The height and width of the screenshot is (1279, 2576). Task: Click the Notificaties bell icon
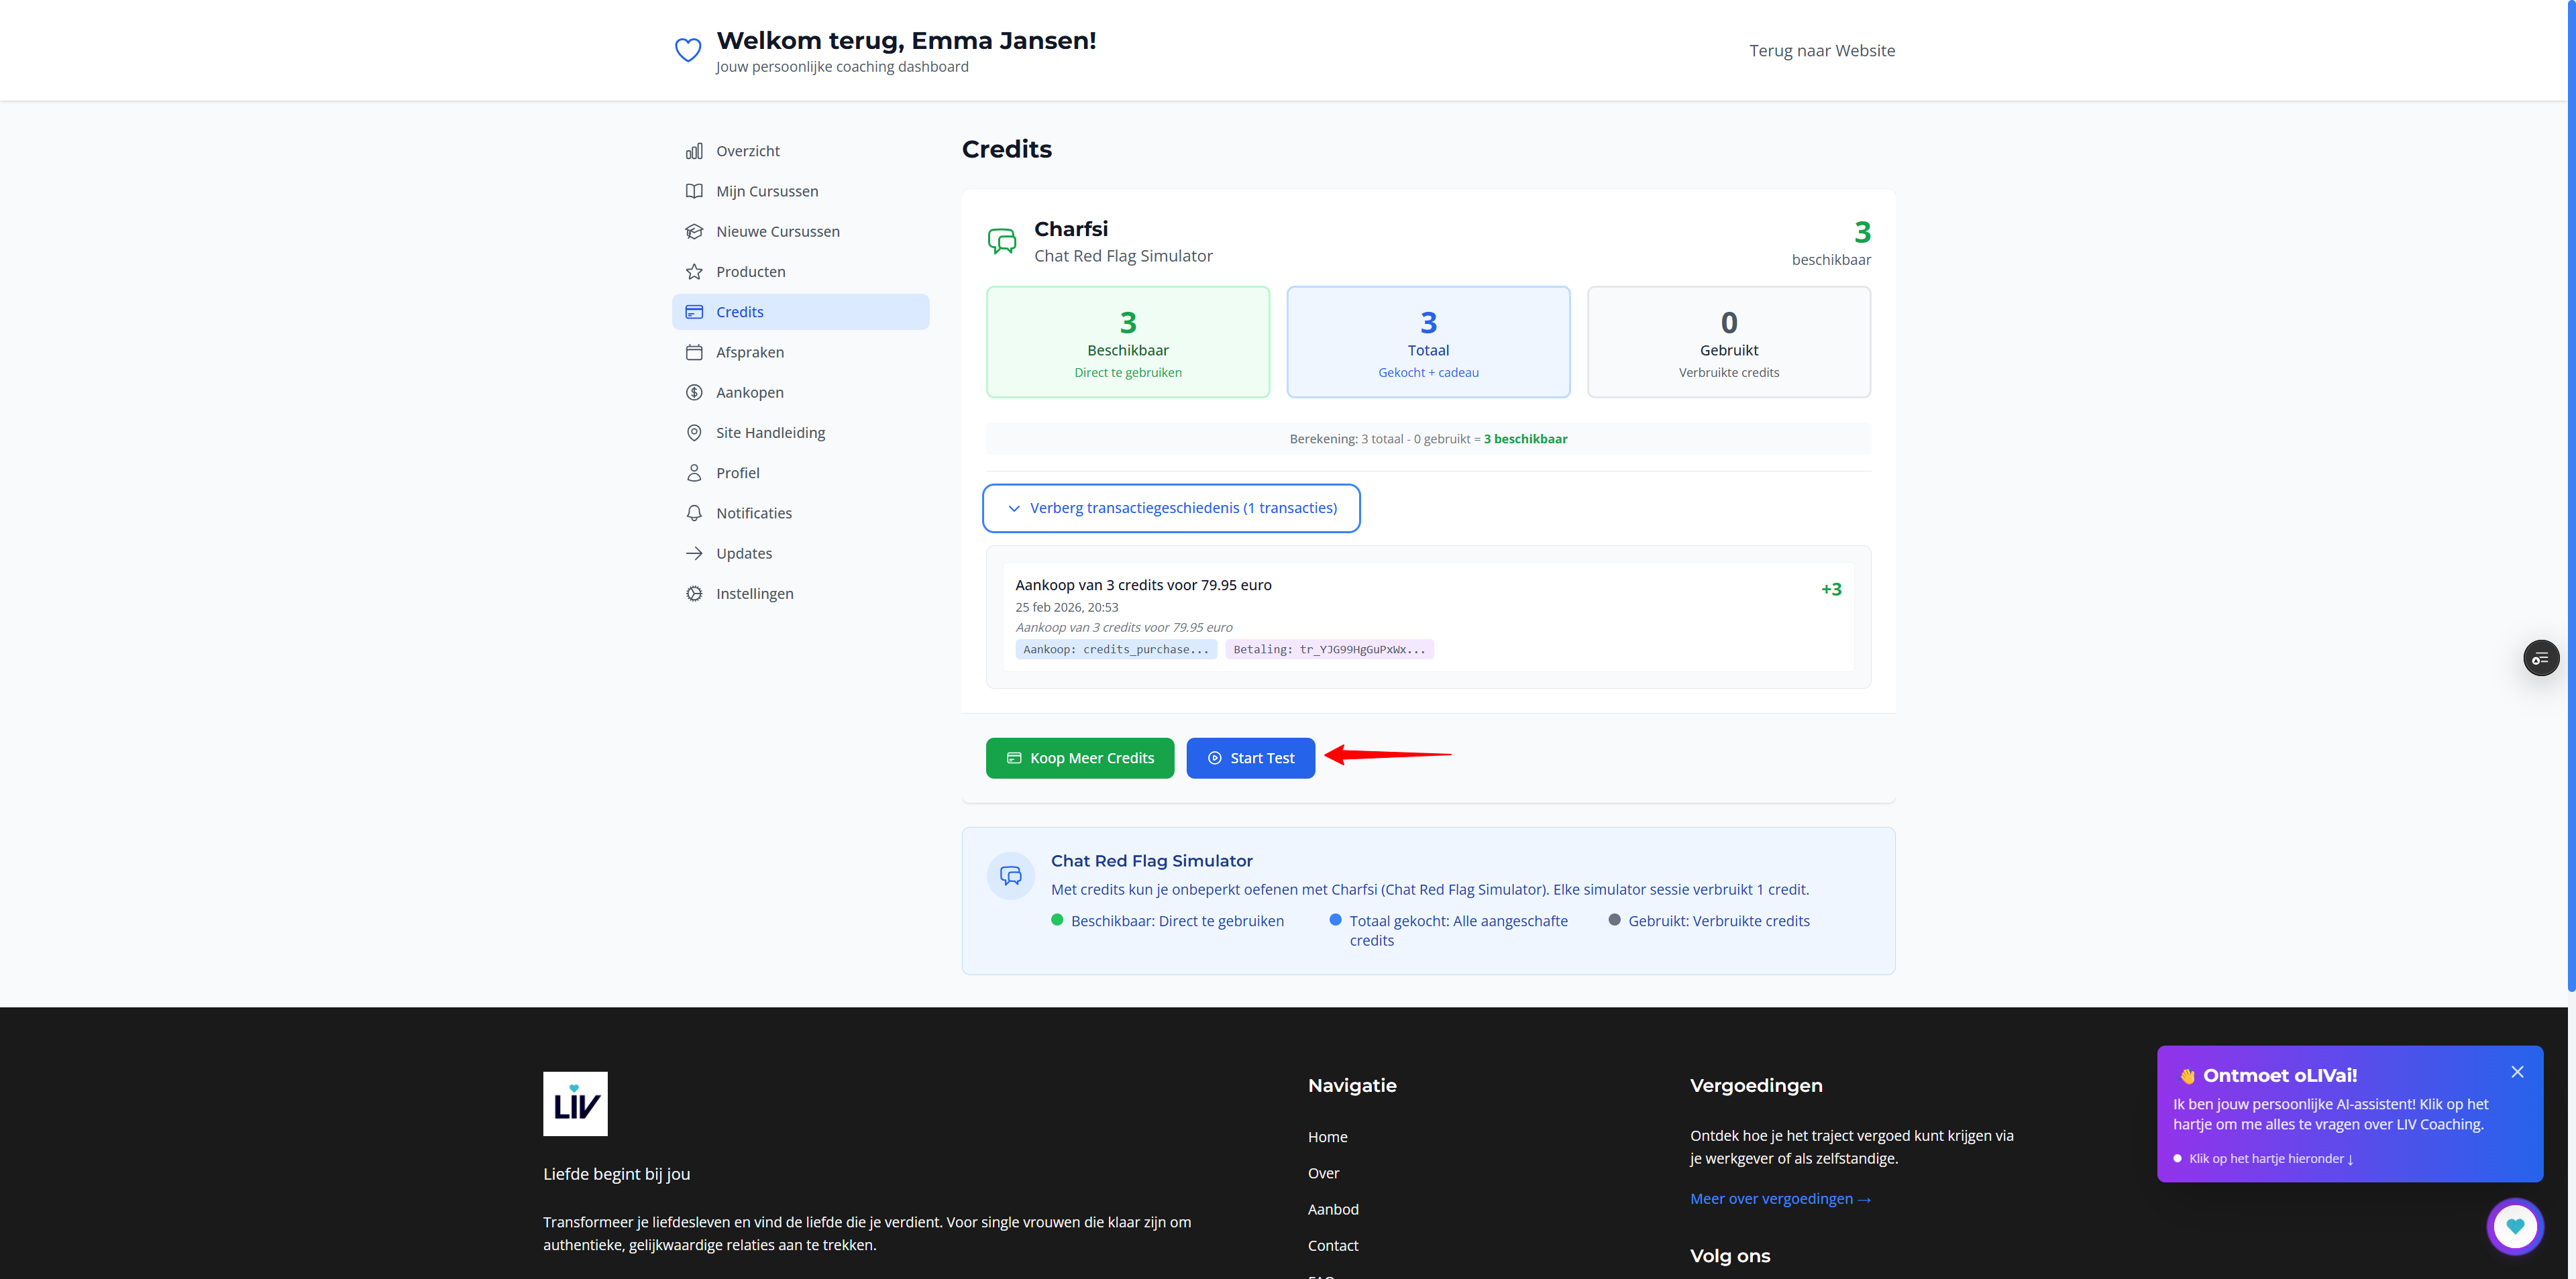click(694, 512)
